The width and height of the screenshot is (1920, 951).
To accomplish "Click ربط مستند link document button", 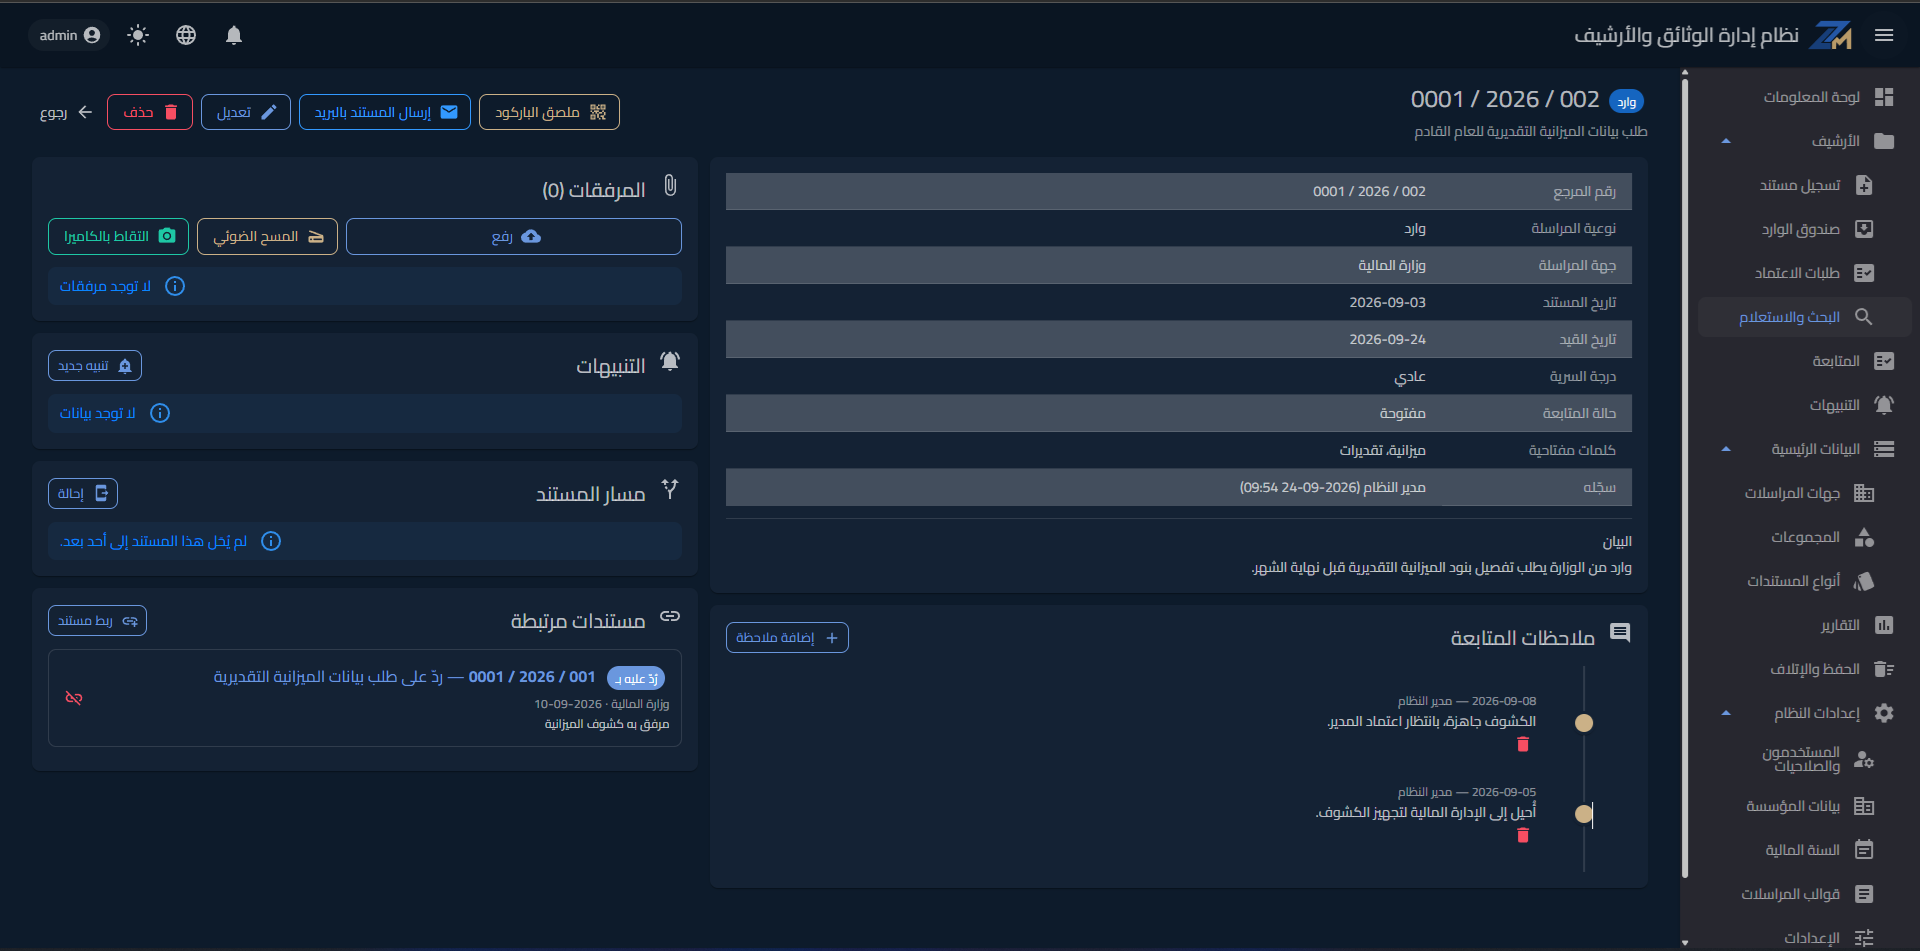I will (97, 620).
